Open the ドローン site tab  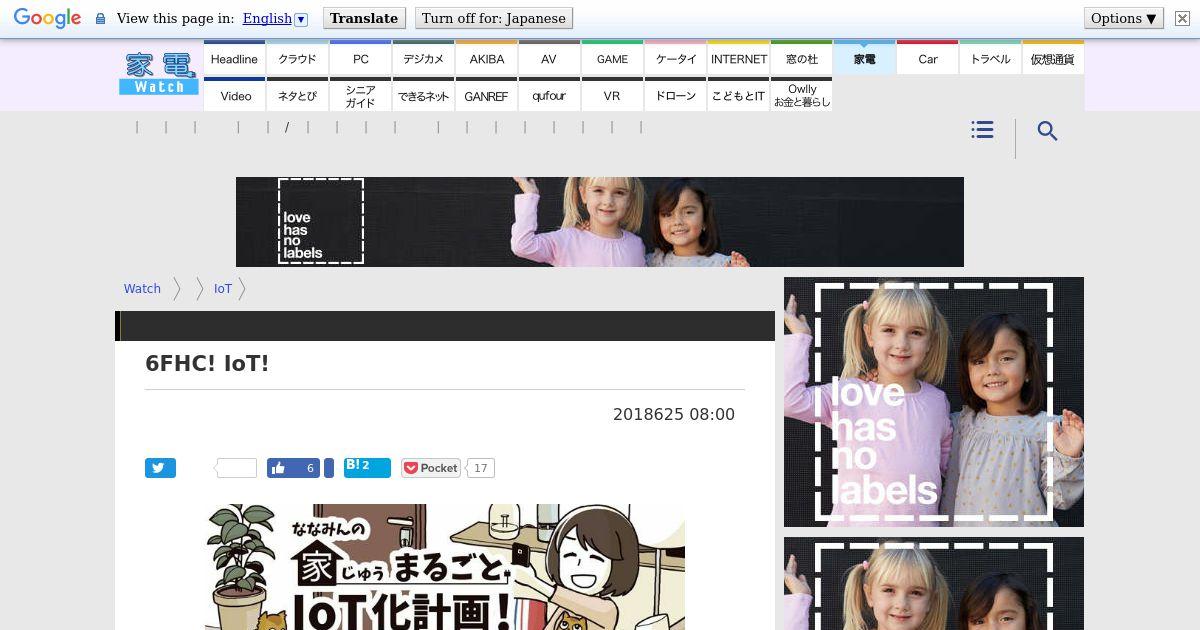pyautogui.click(x=675, y=96)
